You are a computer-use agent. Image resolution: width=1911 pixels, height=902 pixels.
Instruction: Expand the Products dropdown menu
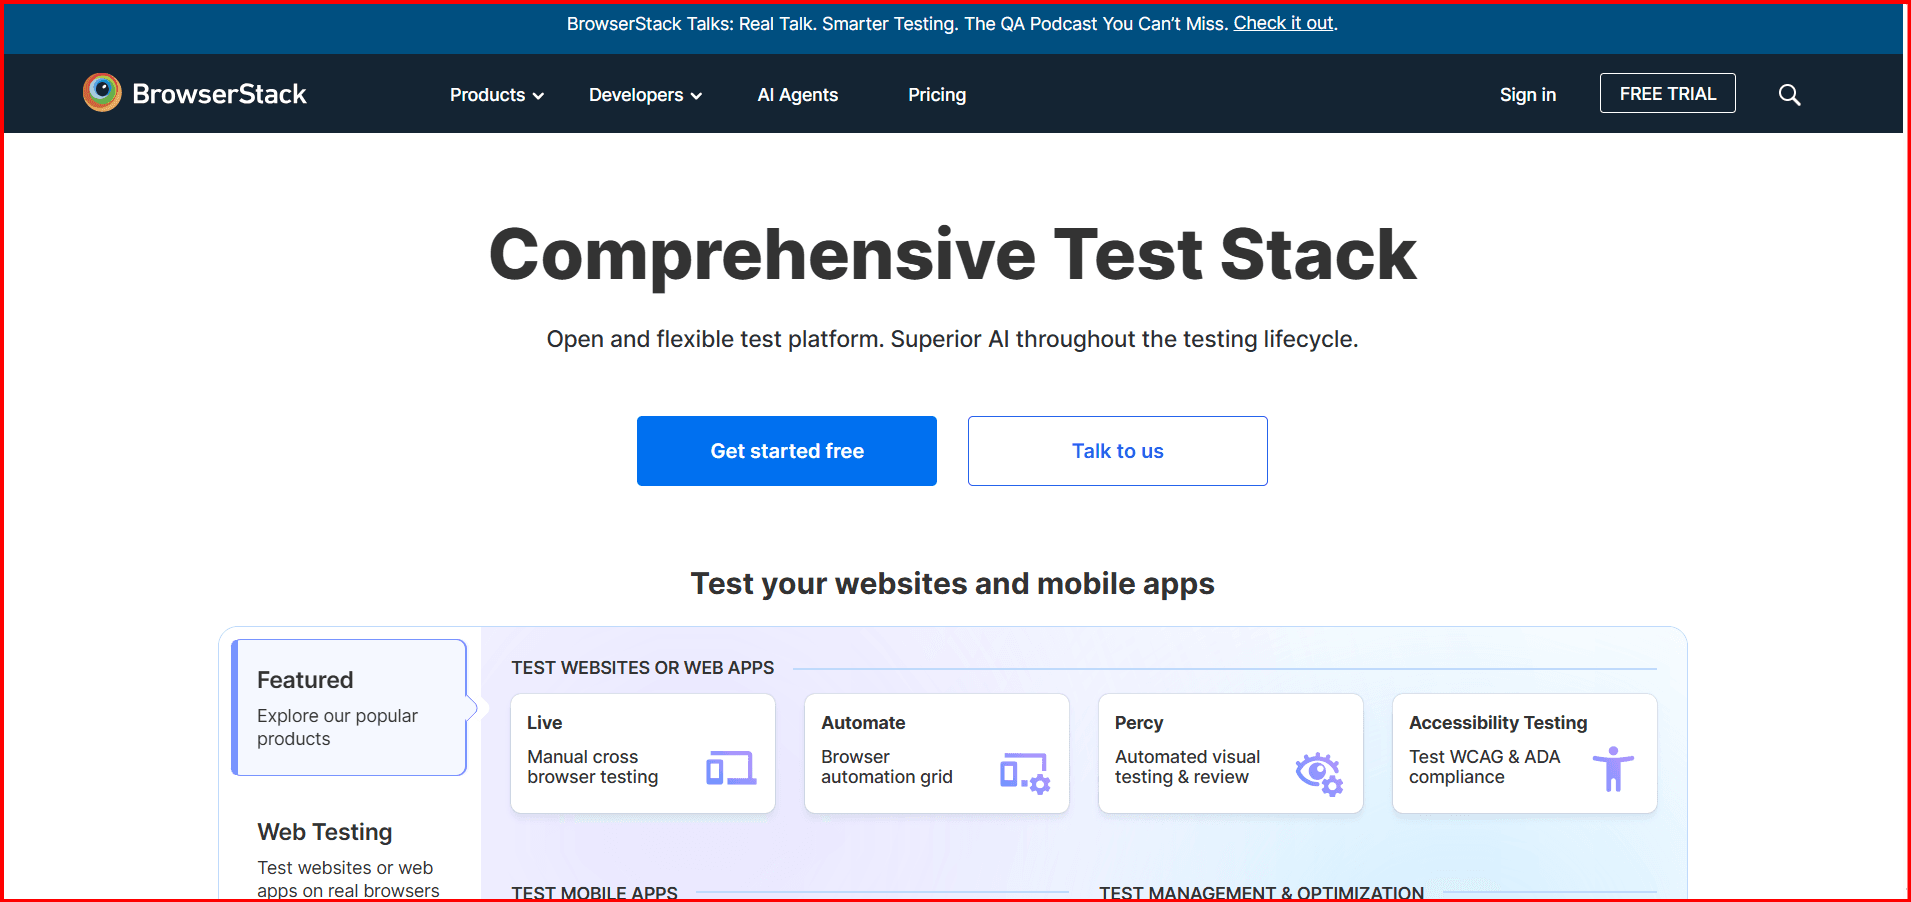coord(496,95)
